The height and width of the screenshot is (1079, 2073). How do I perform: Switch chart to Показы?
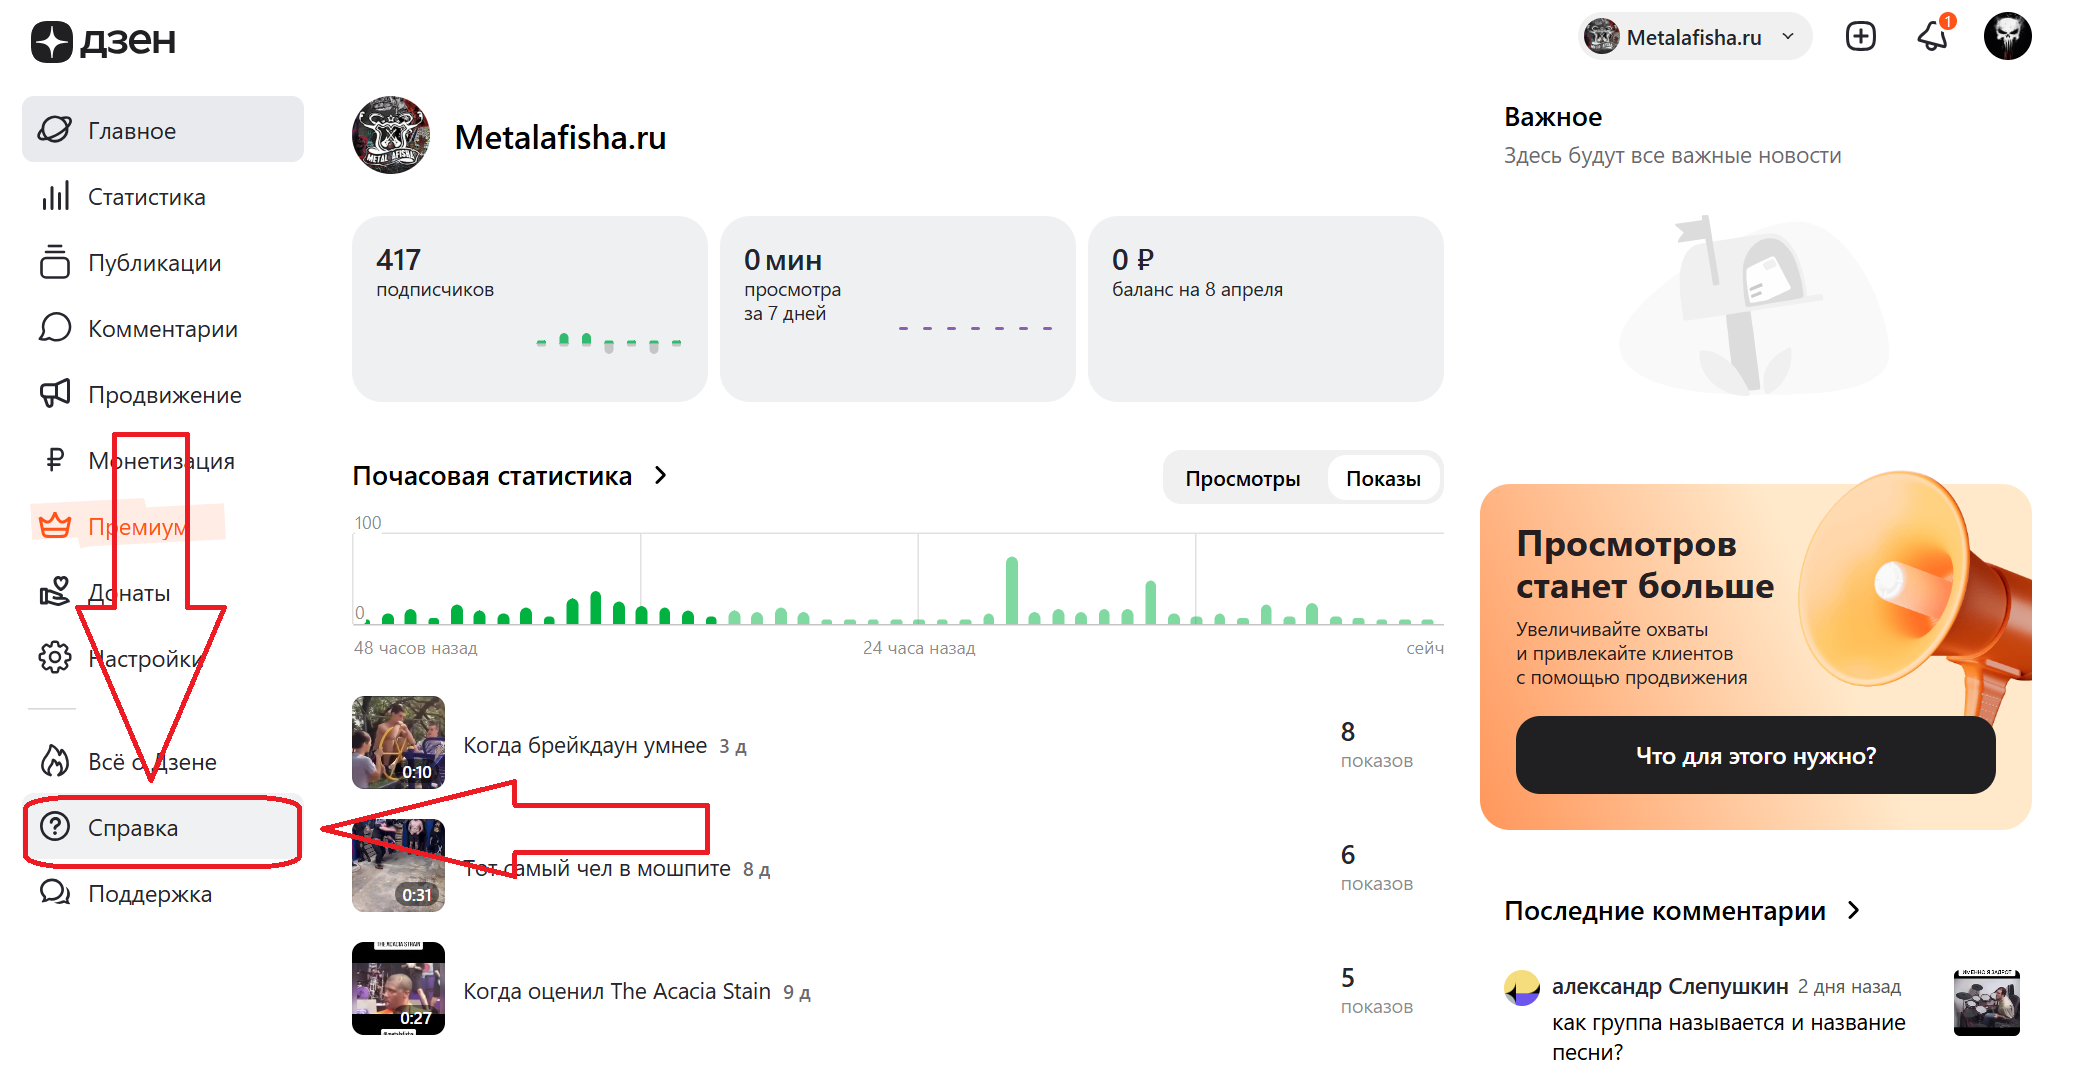[1383, 478]
